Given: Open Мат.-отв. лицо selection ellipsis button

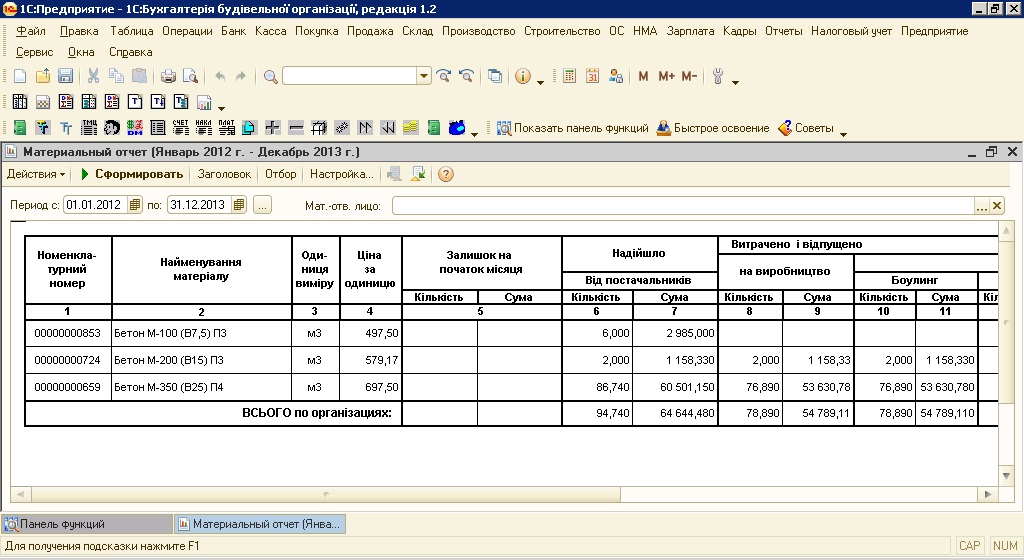Looking at the screenshot, I should pyautogui.click(x=982, y=206).
